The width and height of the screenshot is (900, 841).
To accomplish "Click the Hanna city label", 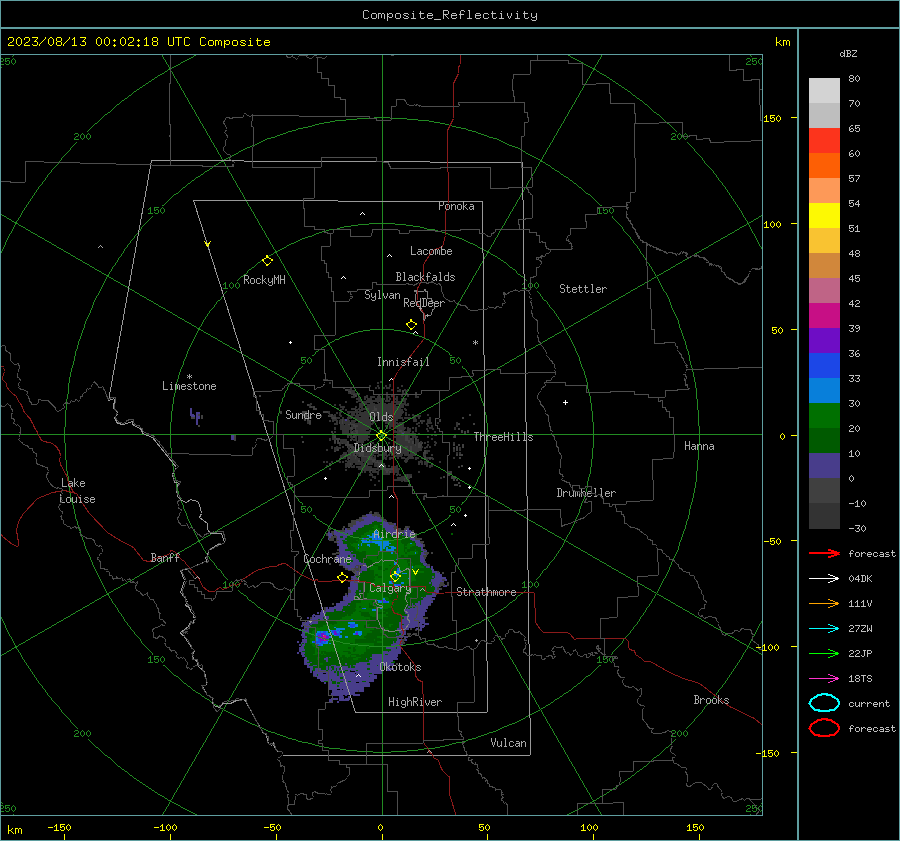I will click(699, 446).
